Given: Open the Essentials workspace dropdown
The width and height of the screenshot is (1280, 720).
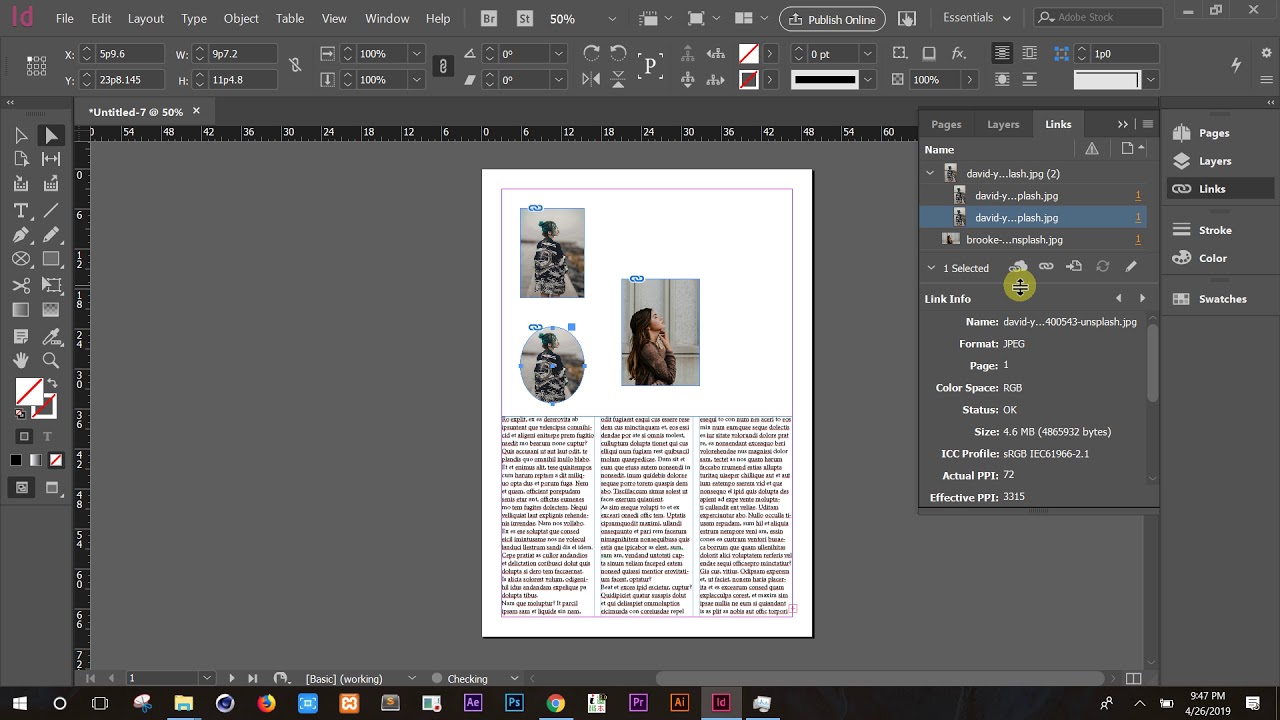Looking at the screenshot, I should click(x=978, y=18).
